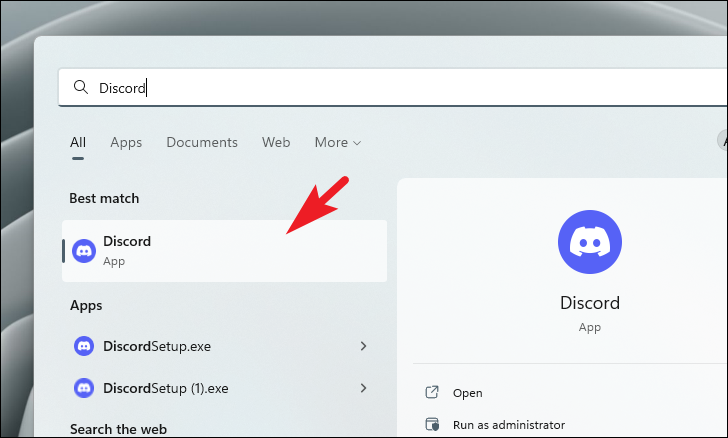Image resolution: width=728 pixels, height=438 pixels.
Task: Switch to the Web tab
Action: click(x=276, y=142)
